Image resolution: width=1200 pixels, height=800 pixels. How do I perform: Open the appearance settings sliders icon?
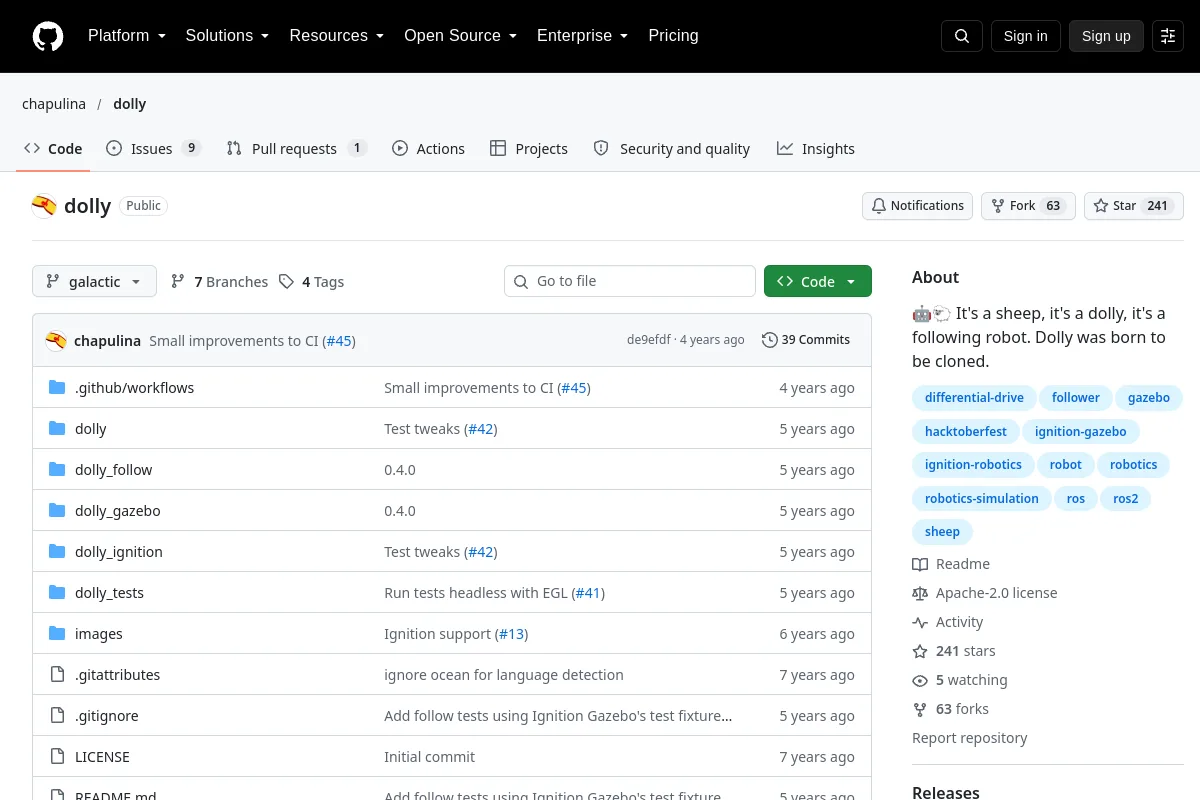[x=1168, y=36]
